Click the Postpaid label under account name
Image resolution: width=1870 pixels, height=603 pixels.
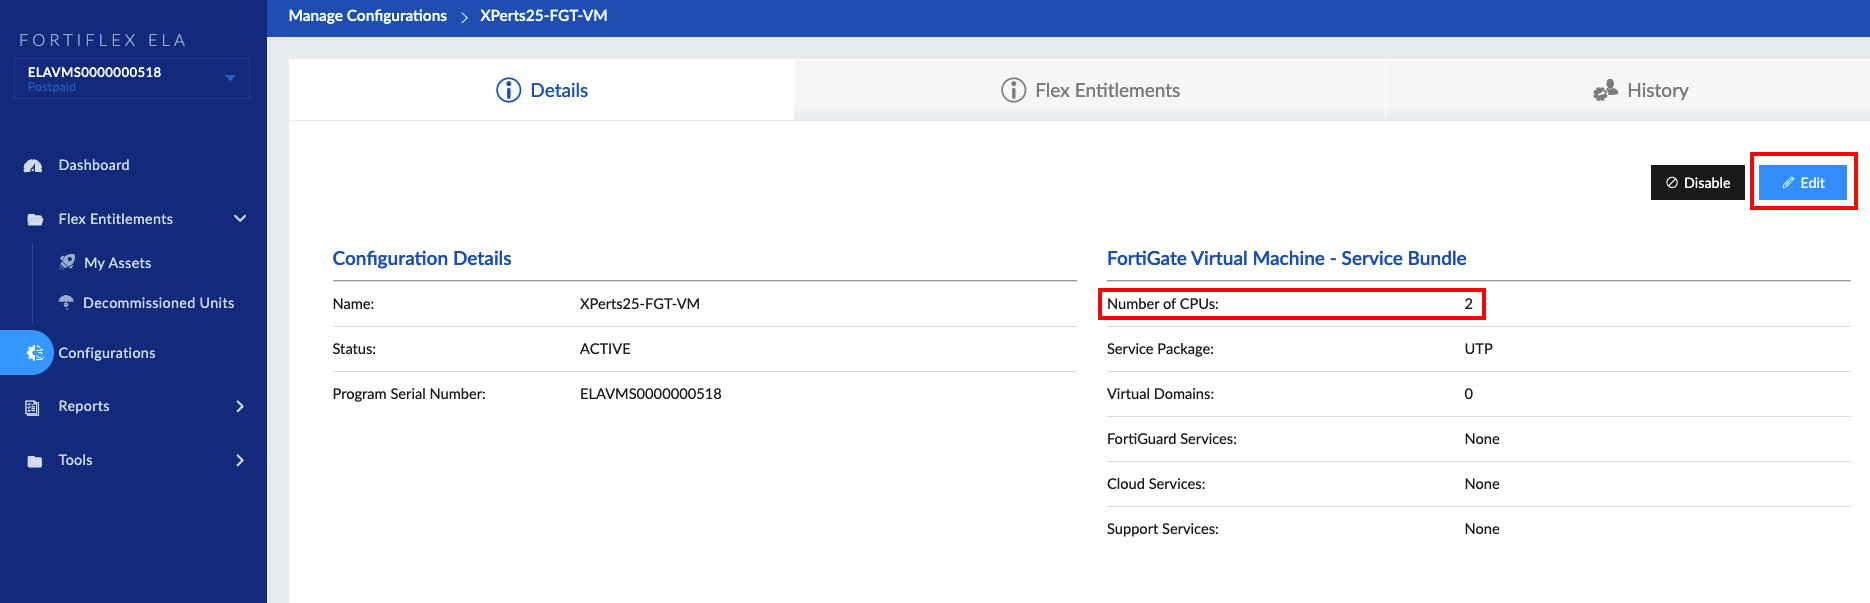tap(51, 88)
